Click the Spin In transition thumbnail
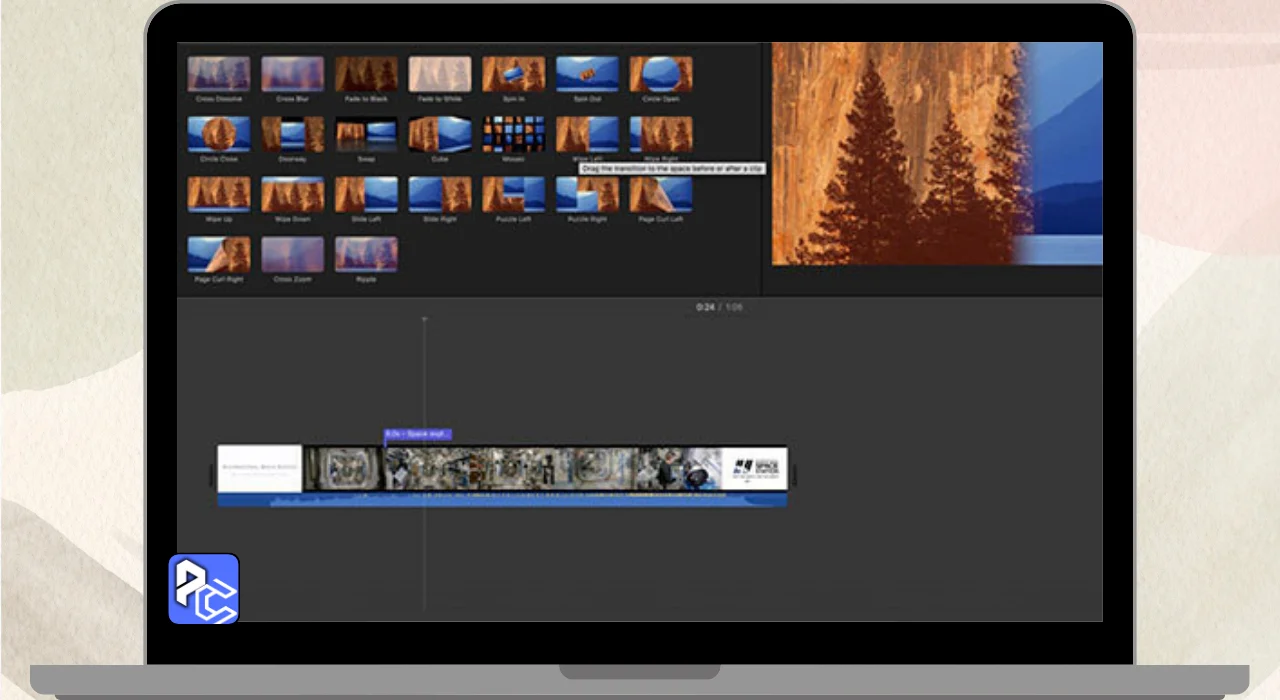This screenshot has height=700, width=1280. point(514,74)
